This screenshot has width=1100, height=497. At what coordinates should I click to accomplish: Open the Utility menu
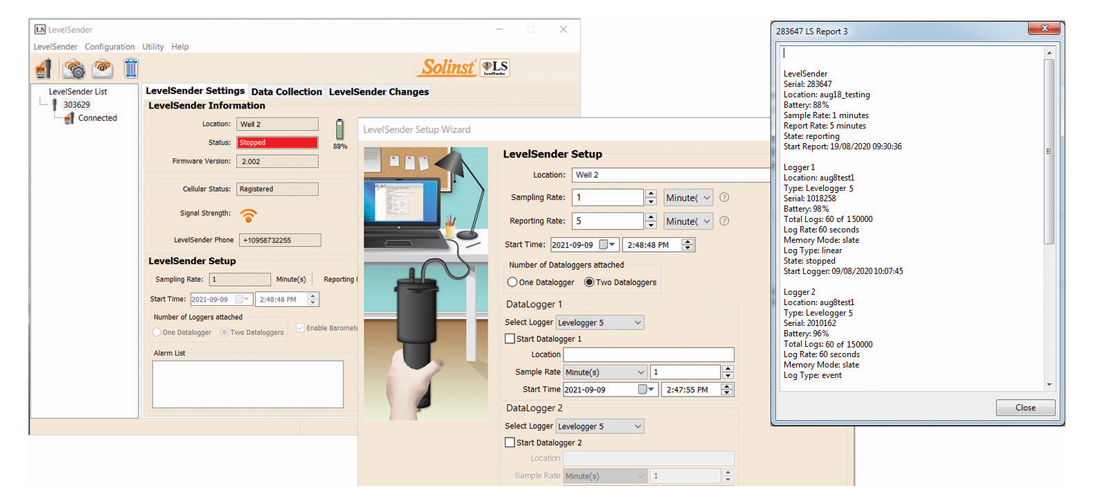(153, 46)
